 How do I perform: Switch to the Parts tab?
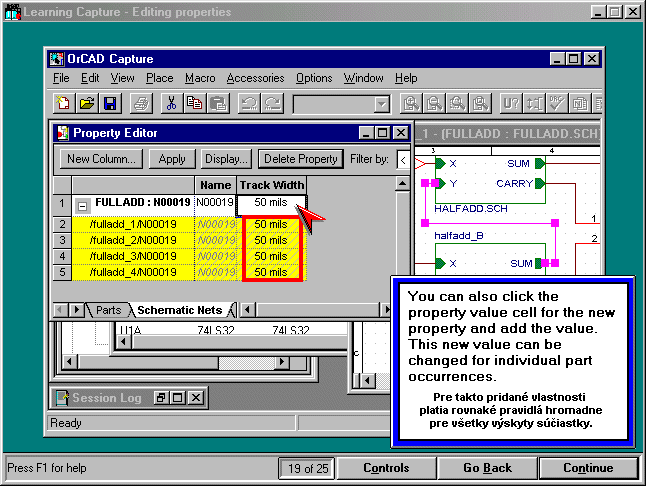pyautogui.click(x=108, y=310)
